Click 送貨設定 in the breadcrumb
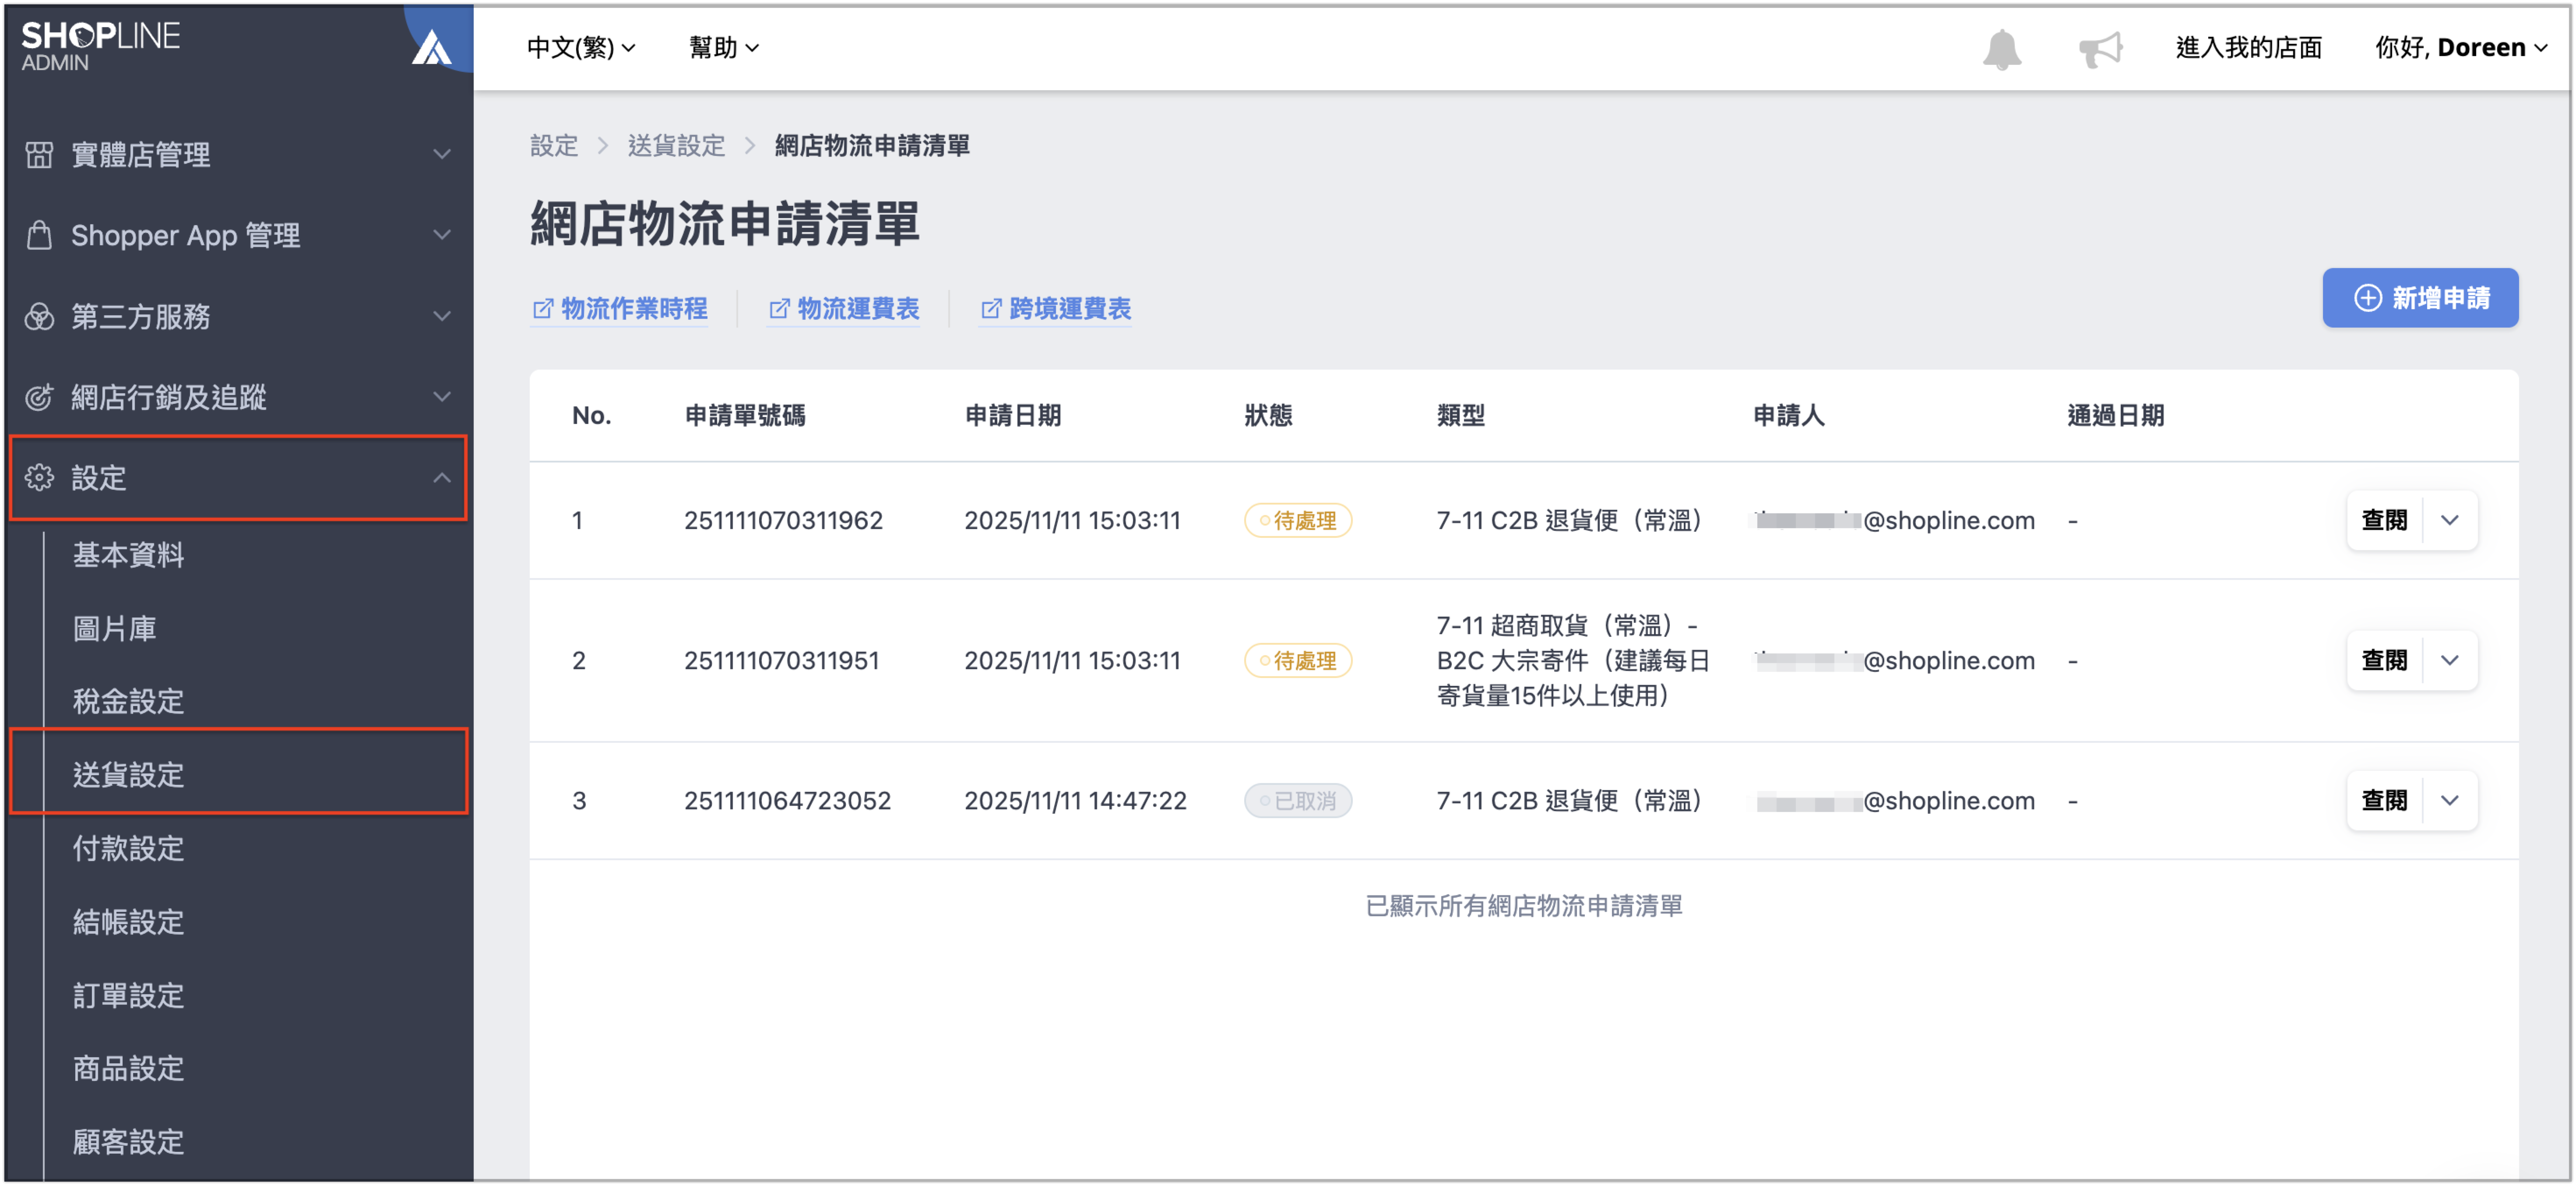Screen dimensions: 2576x1186 (676, 146)
